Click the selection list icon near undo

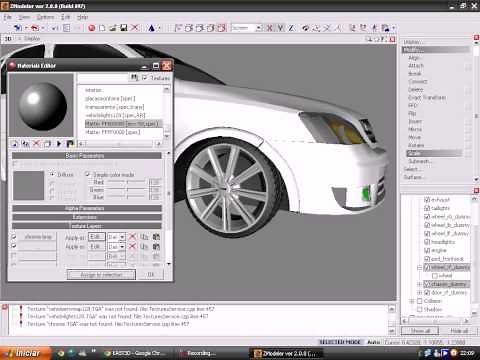67,28
